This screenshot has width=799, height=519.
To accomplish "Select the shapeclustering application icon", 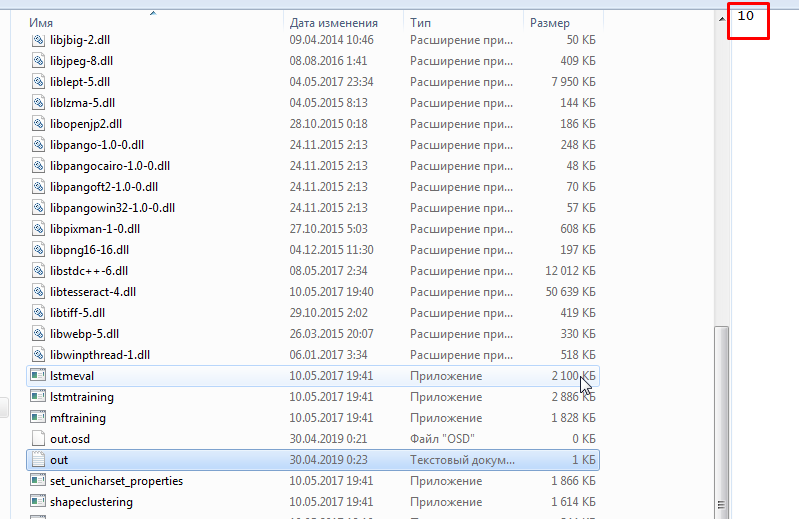I will pyautogui.click(x=38, y=501).
